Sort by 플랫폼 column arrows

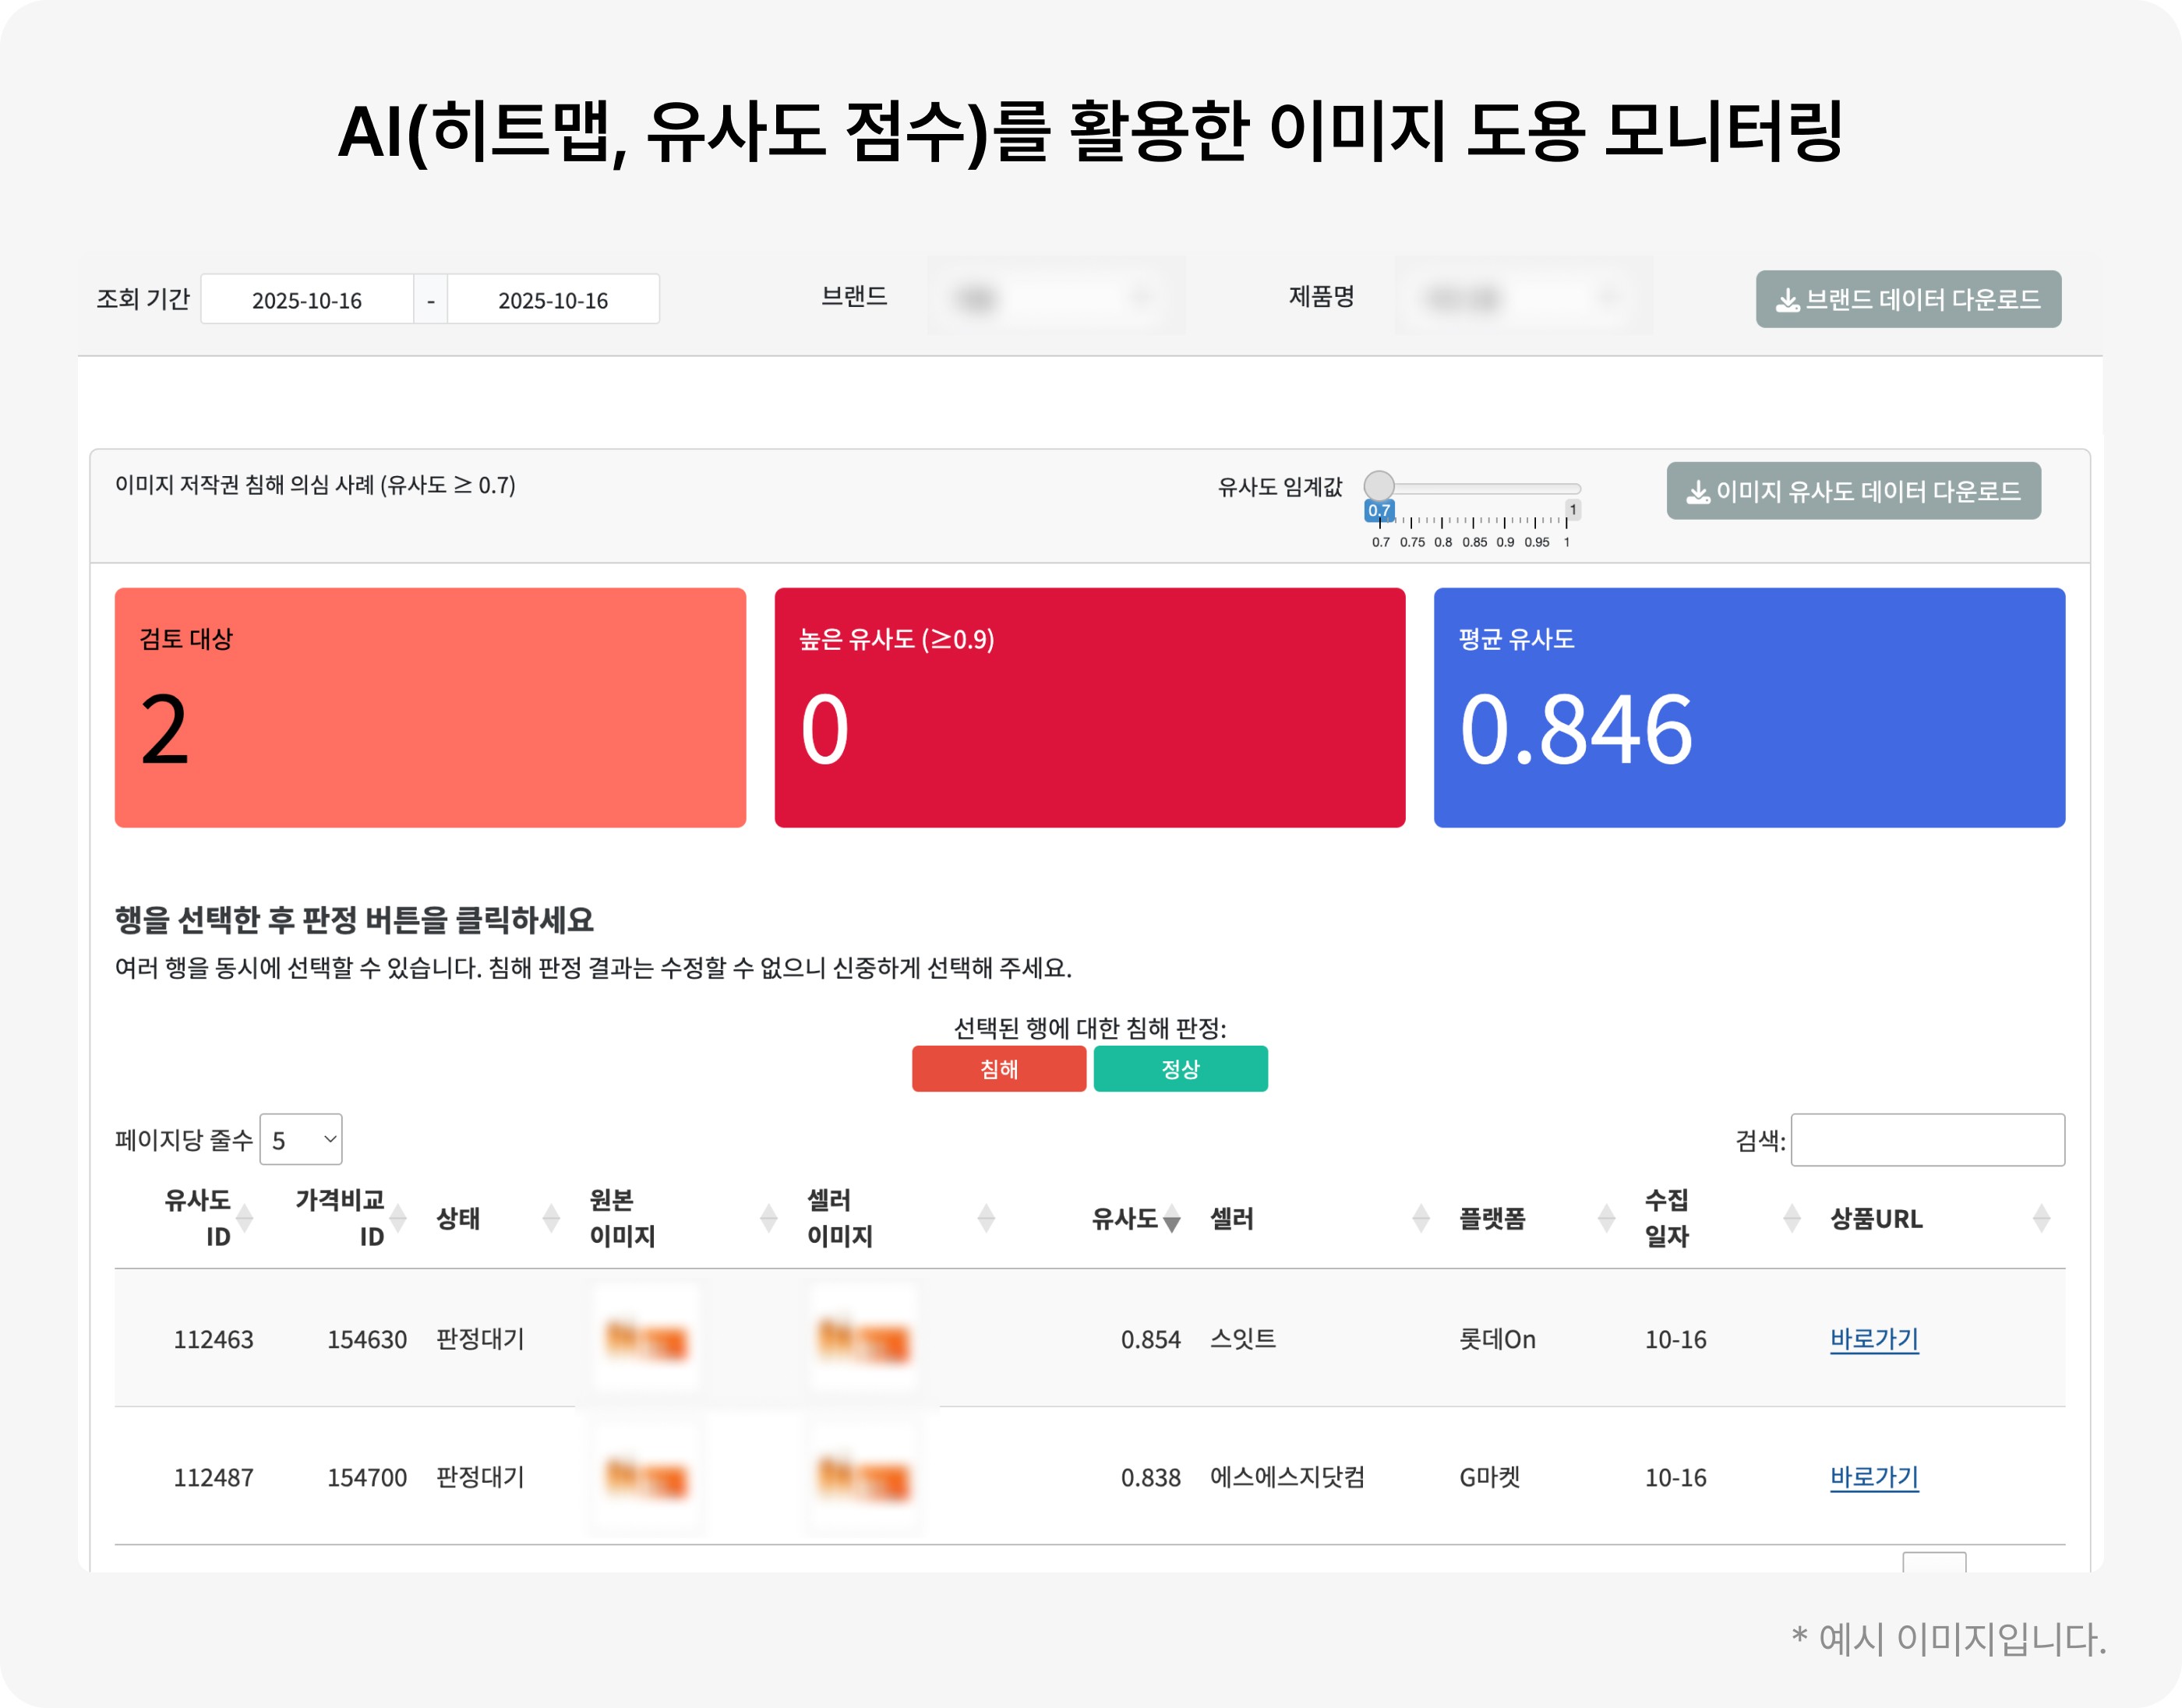coord(1607,1218)
